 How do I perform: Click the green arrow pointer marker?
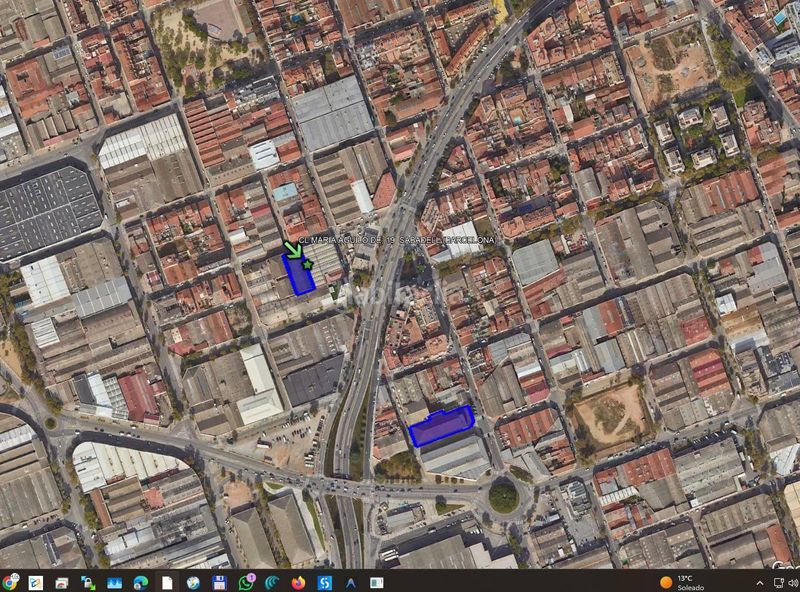pos(293,250)
